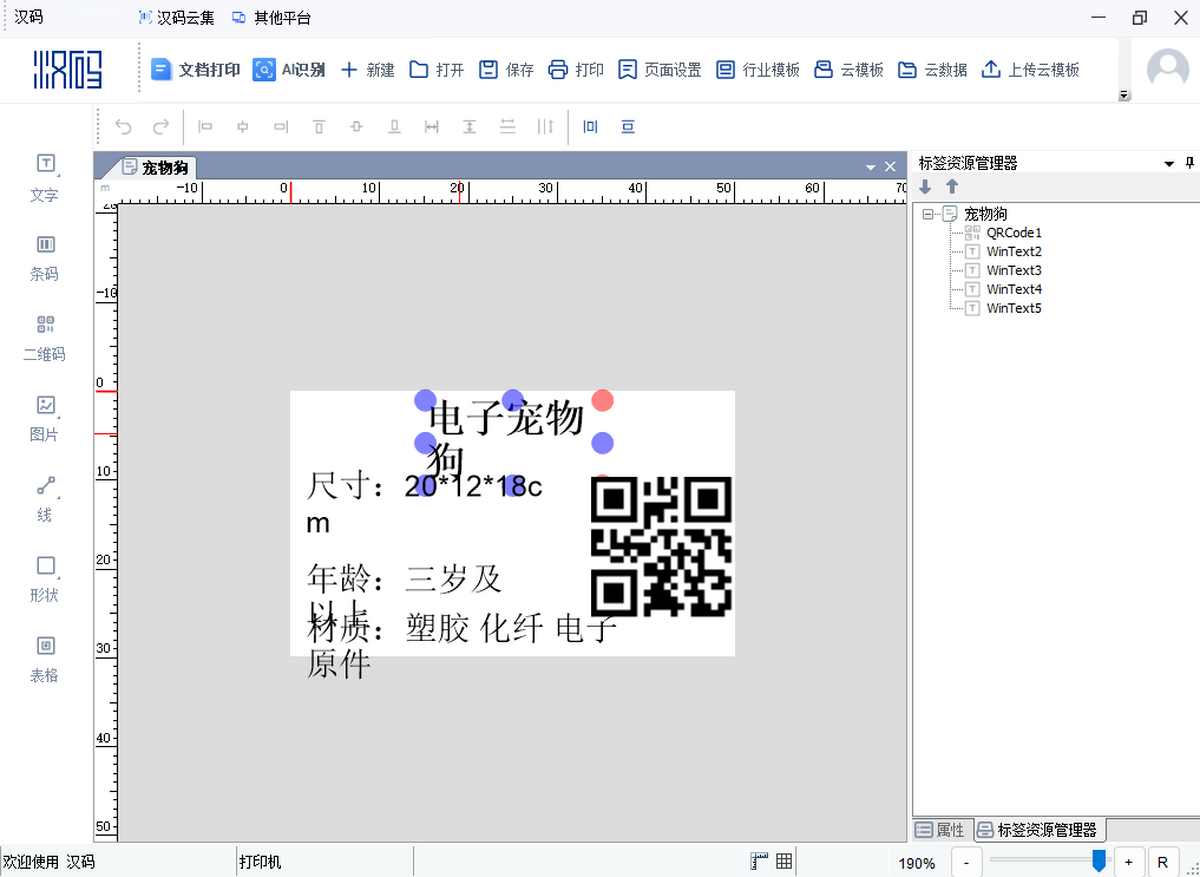Image resolution: width=1200 pixels, height=877 pixels.
Task: Select the 形状 shape tool
Action: [x=45, y=578]
